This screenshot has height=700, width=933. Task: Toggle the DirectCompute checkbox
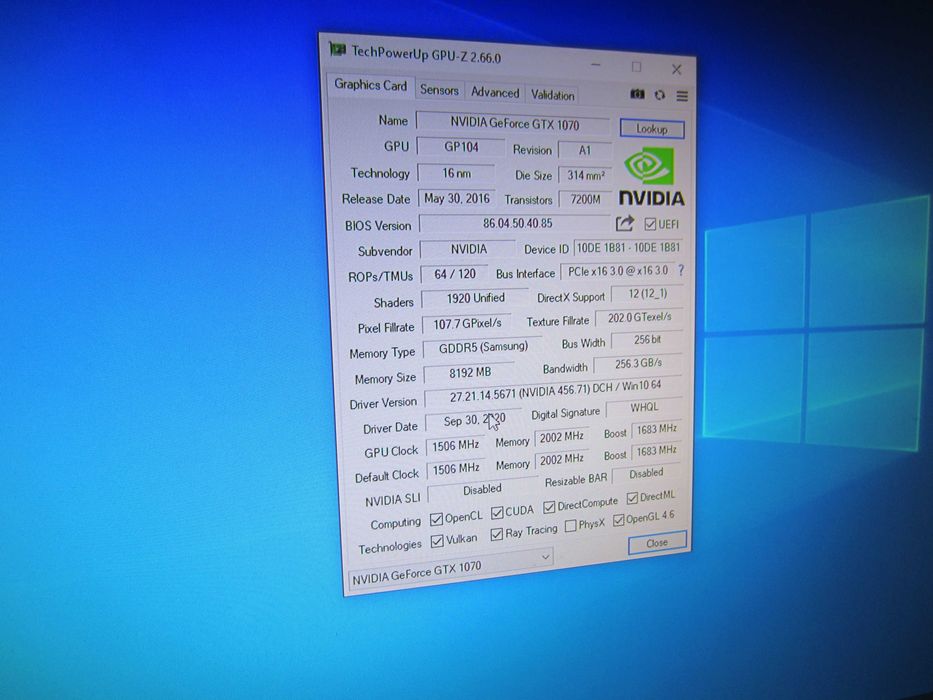pyautogui.click(x=549, y=507)
